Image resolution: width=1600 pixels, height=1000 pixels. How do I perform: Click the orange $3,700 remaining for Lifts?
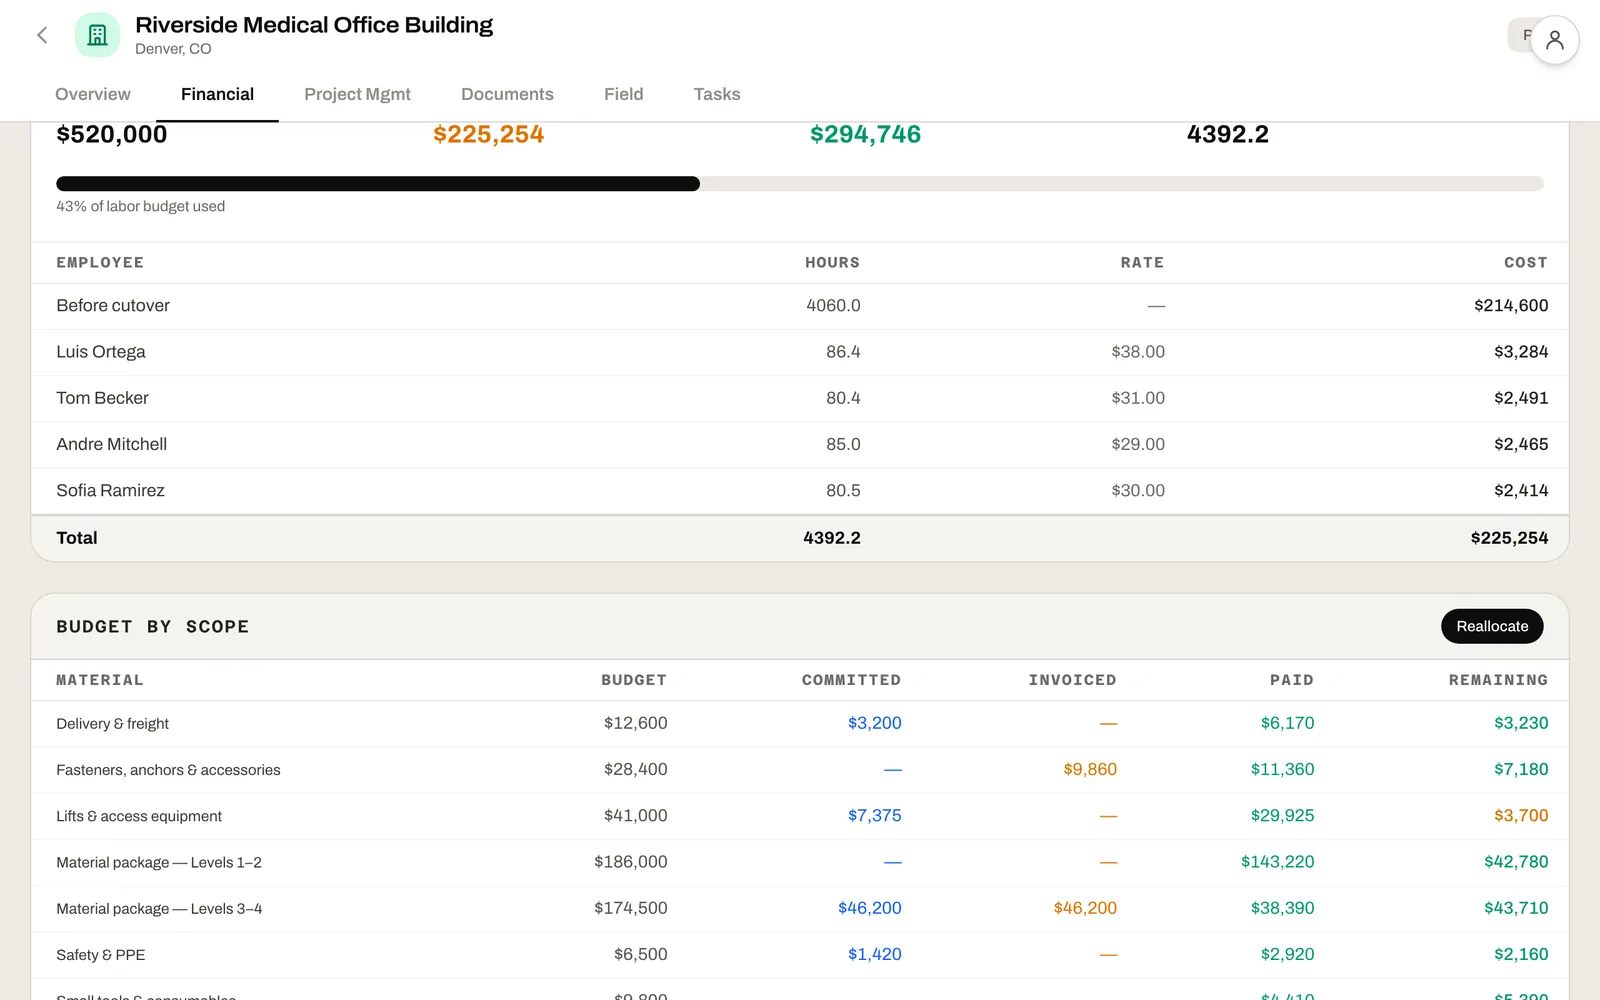click(x=1521, y=816)
